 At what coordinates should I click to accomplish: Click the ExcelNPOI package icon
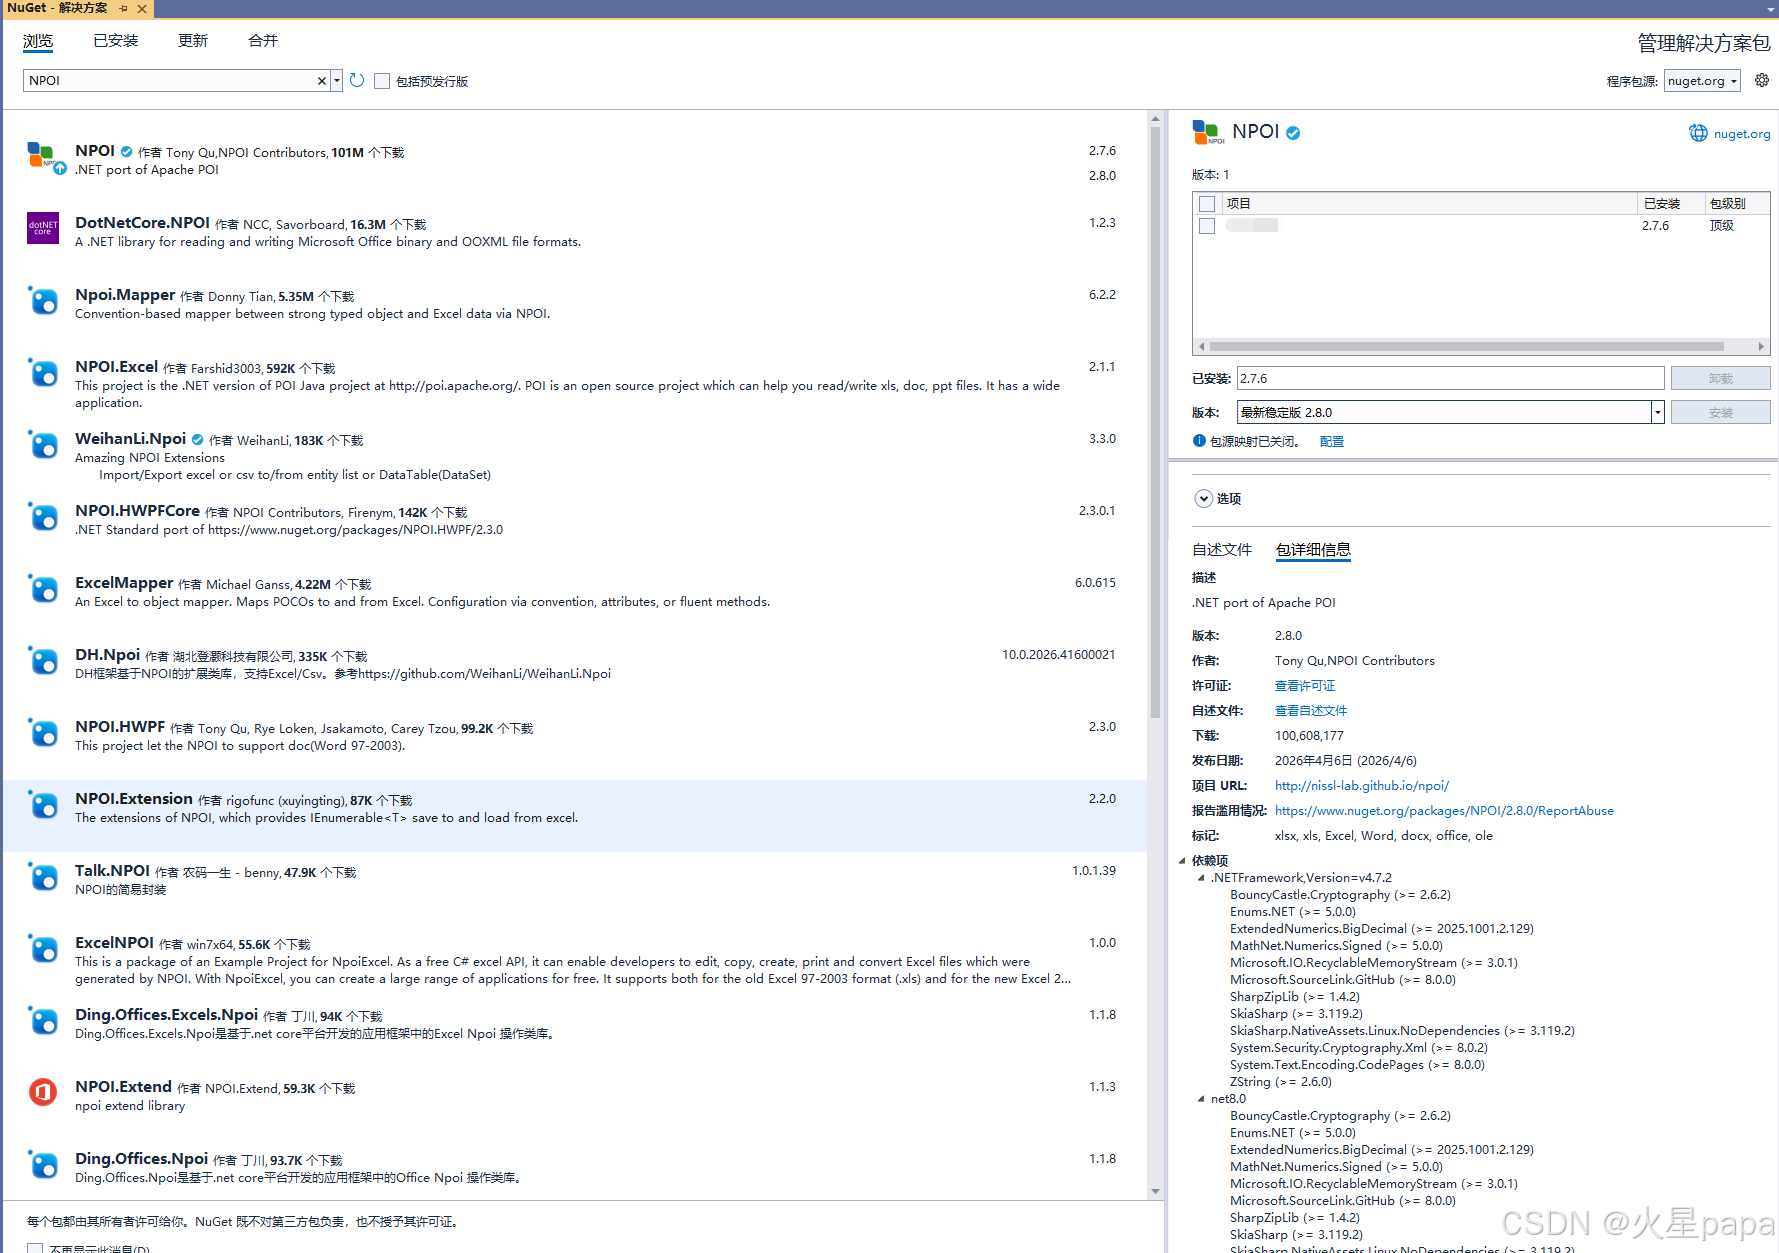click(x=43, y=948)
